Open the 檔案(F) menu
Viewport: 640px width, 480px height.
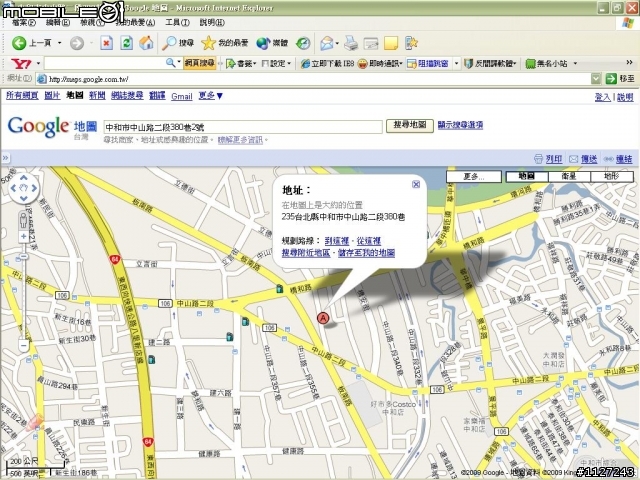tap(24, 22)
